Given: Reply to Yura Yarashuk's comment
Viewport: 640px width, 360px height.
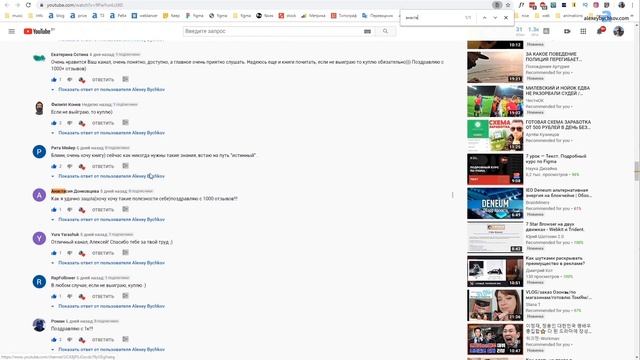Looking at the screenshot, I should (x=103, y=253).
